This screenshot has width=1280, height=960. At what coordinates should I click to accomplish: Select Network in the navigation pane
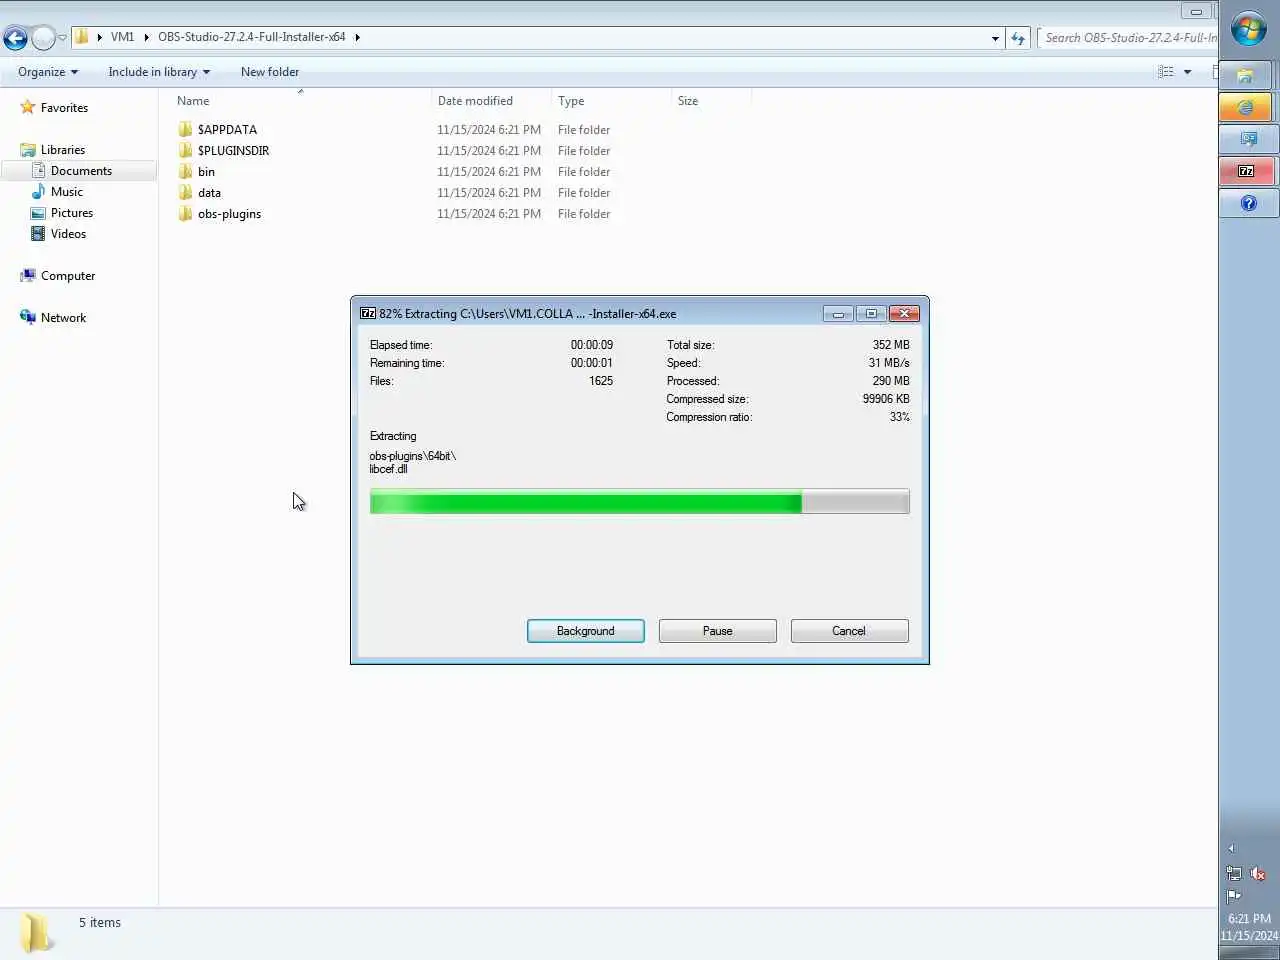63,318
